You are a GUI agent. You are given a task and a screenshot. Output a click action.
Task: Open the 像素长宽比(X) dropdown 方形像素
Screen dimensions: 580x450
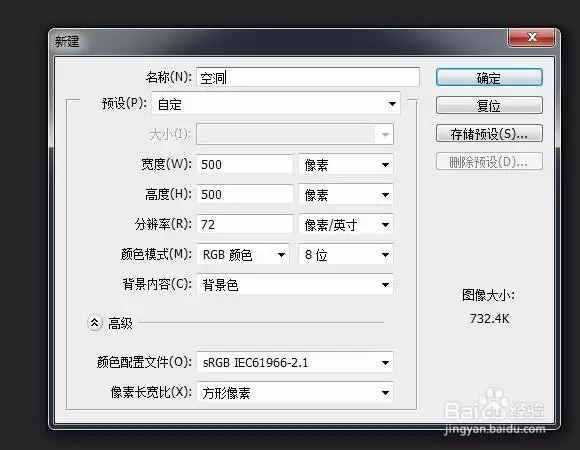tap(295, 392)
